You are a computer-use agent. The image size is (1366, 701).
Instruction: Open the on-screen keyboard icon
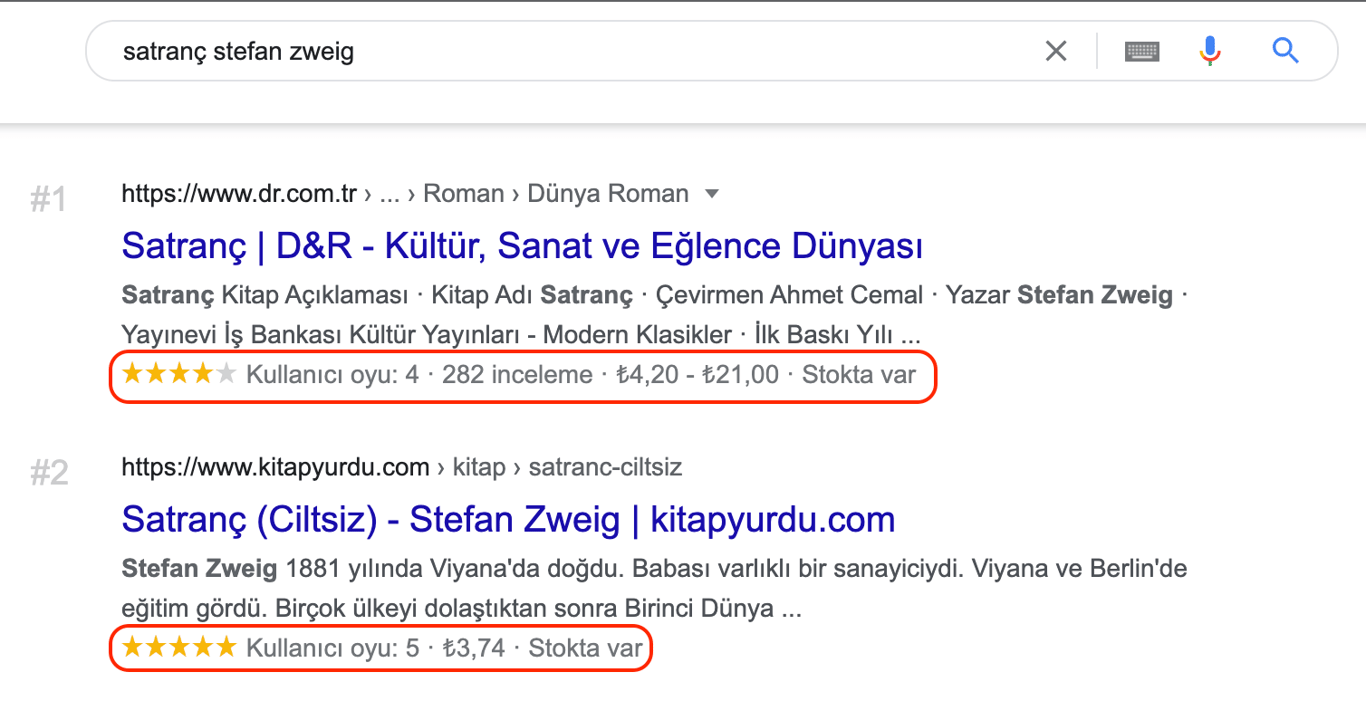coord(1142,50)
